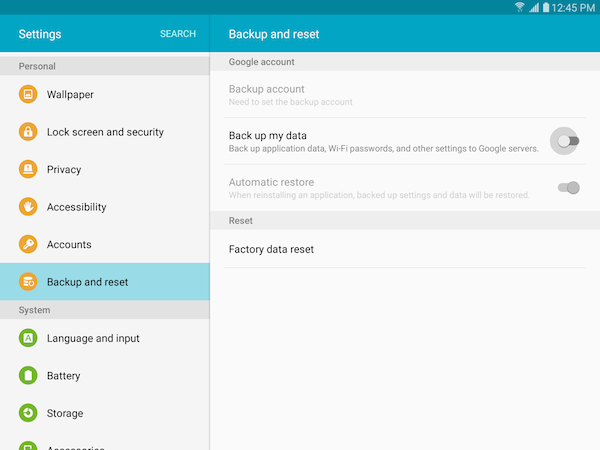Tap the battery indicator in status bar
The width and height of the screenshot is (600, 450).
pos(546,7)
